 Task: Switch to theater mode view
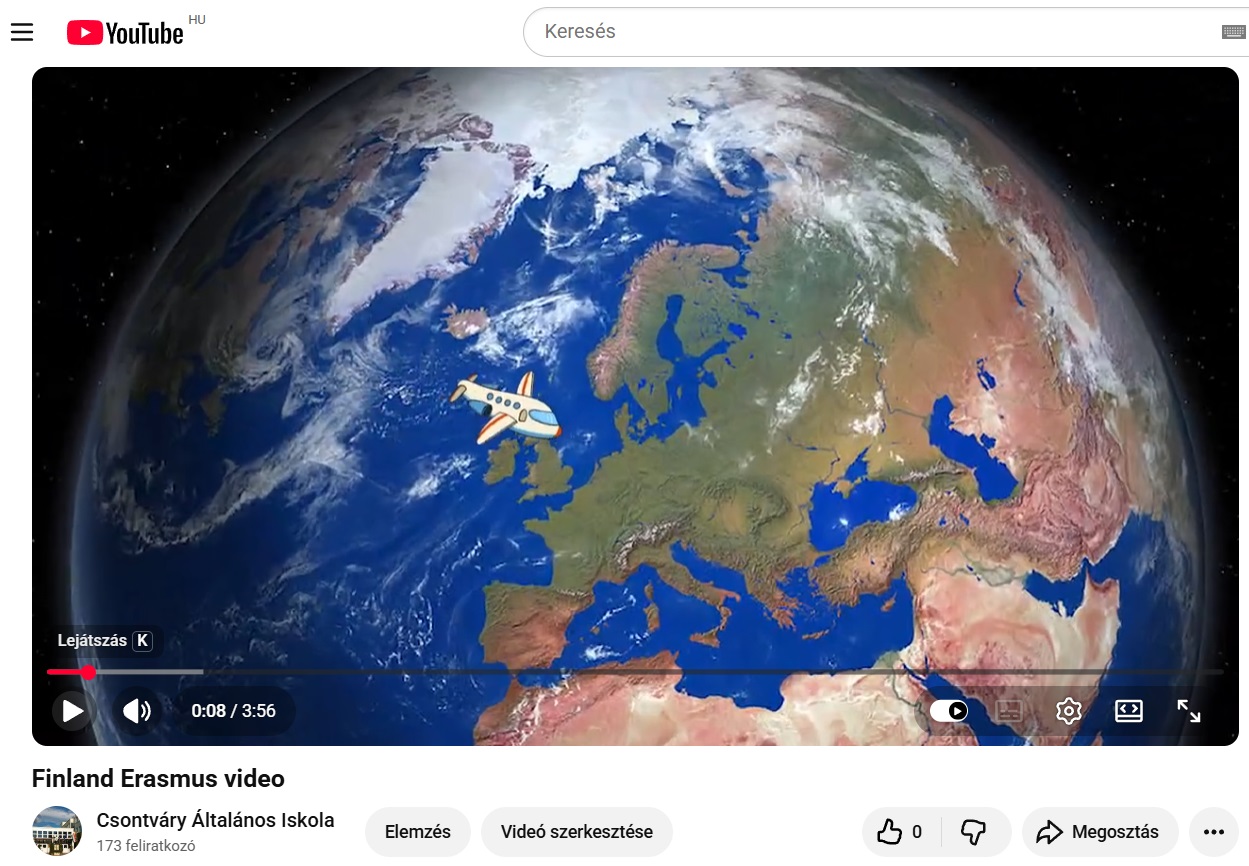click(x=1129, y=711)
